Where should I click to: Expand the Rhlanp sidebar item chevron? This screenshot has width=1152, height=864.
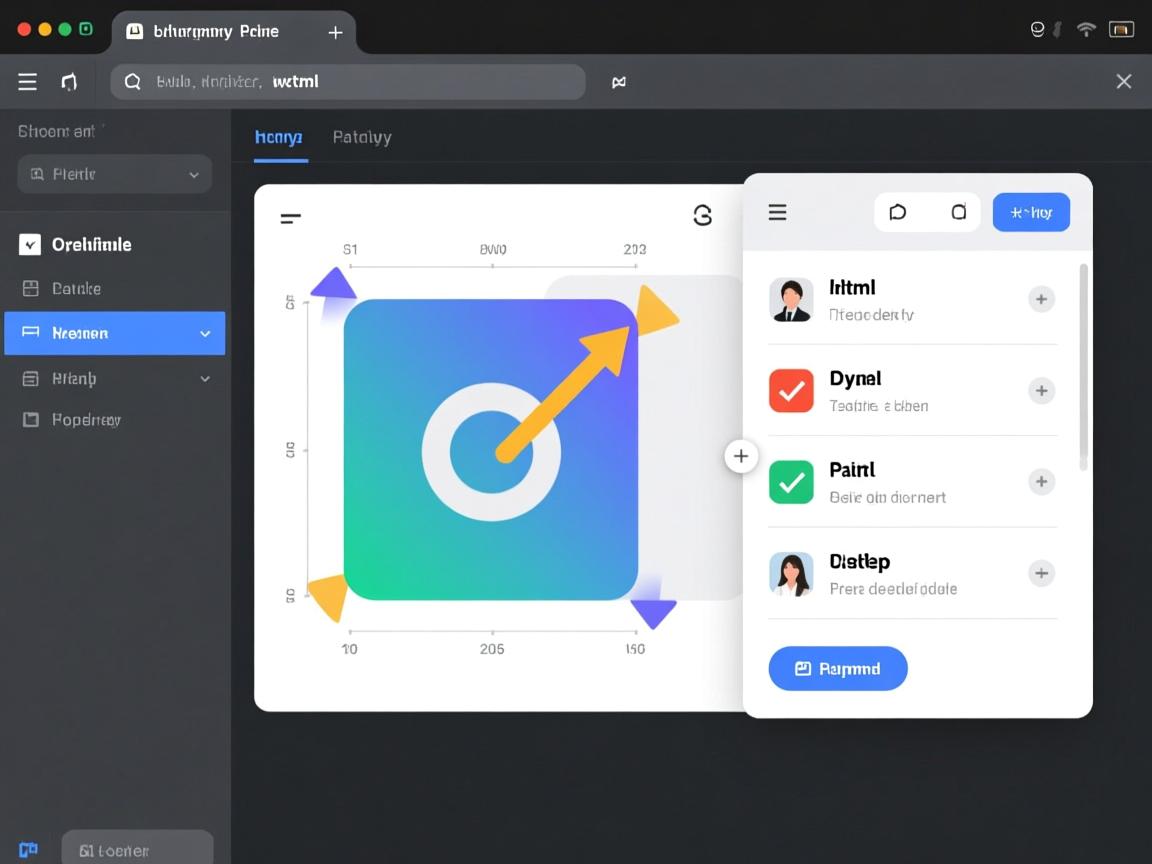click(x=205, y=379)
